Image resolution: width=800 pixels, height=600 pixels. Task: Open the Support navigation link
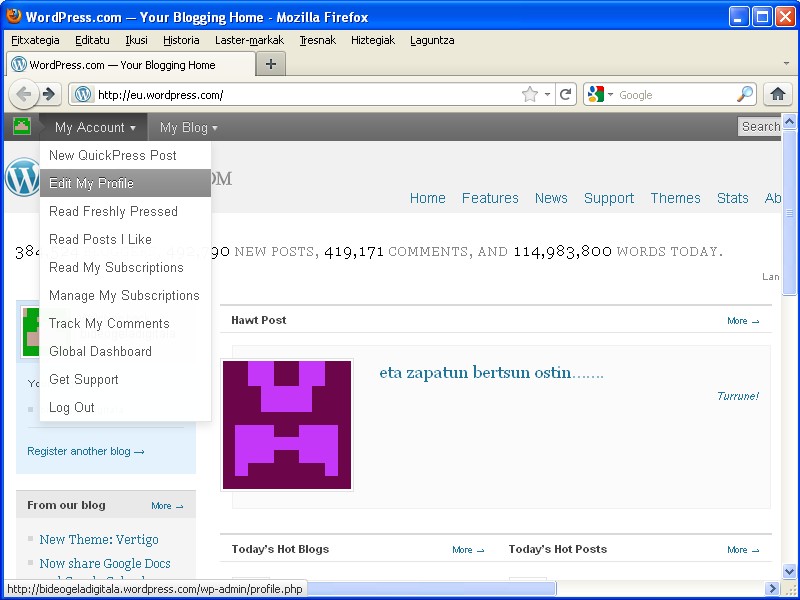click(609, 198)
